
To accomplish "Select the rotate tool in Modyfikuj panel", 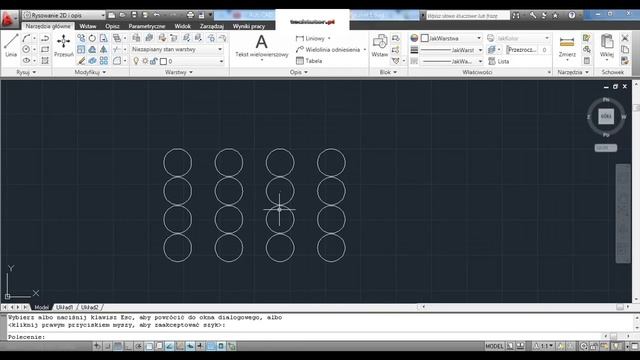I will [x=93, y=38].
